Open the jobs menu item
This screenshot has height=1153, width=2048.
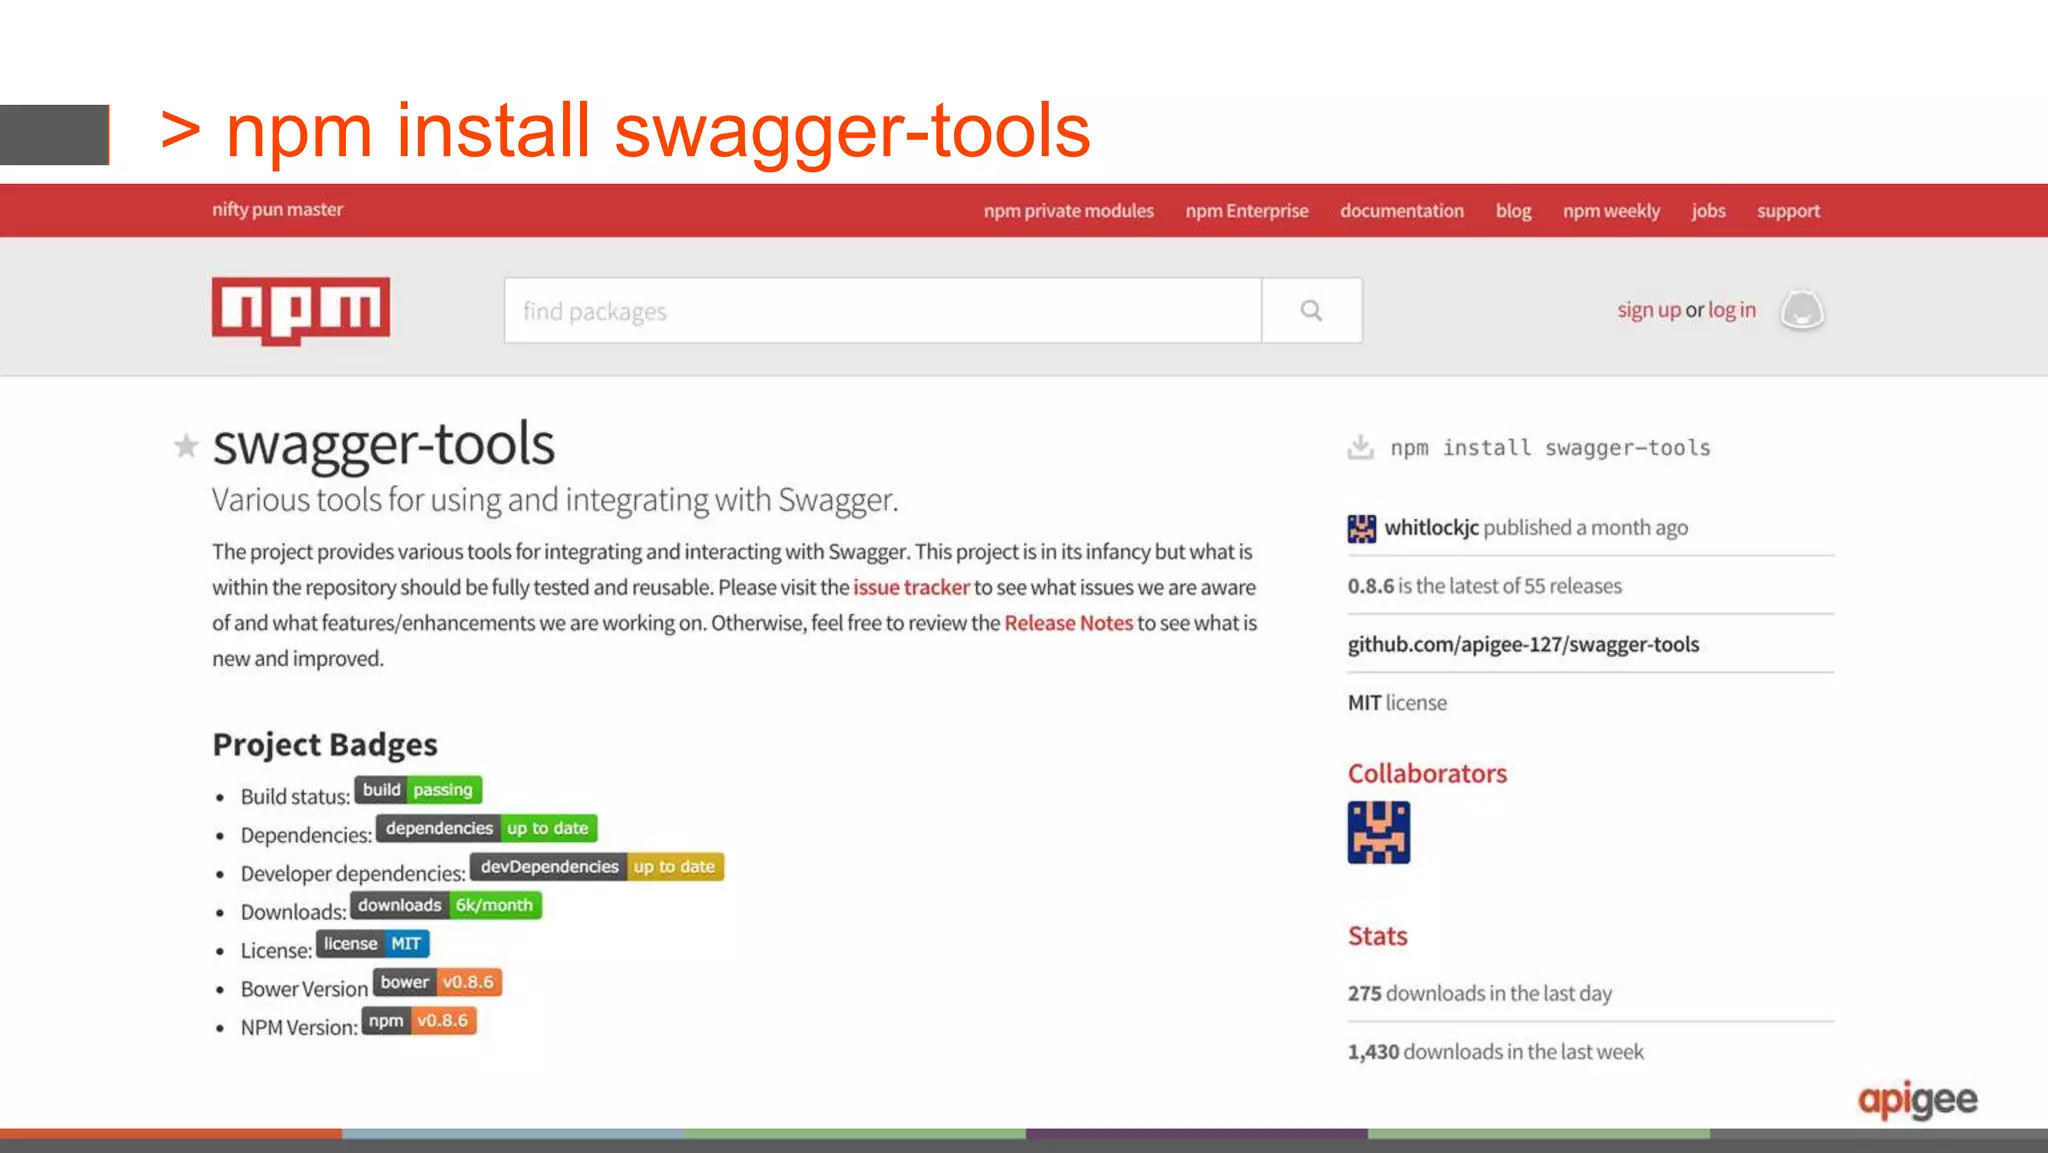tap(1708, 211)
